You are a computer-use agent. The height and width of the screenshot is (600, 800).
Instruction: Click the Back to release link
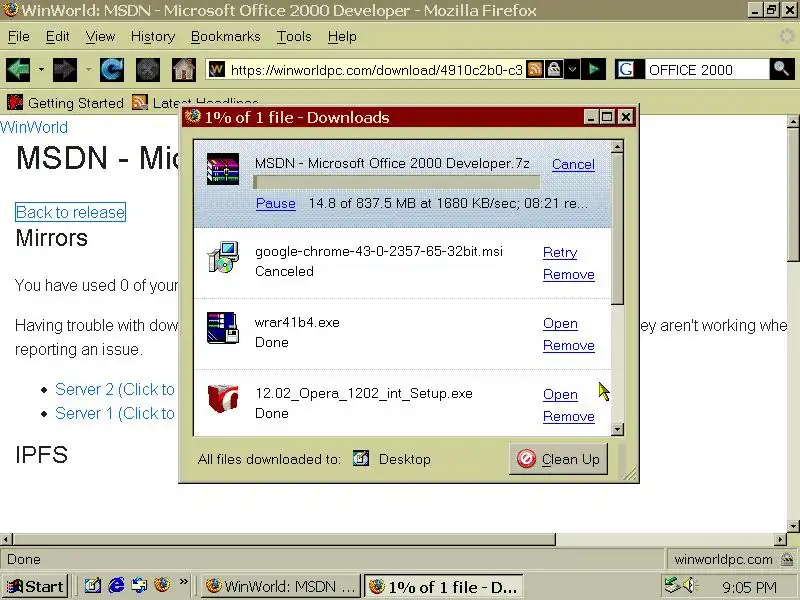click(x=70, y=212)
